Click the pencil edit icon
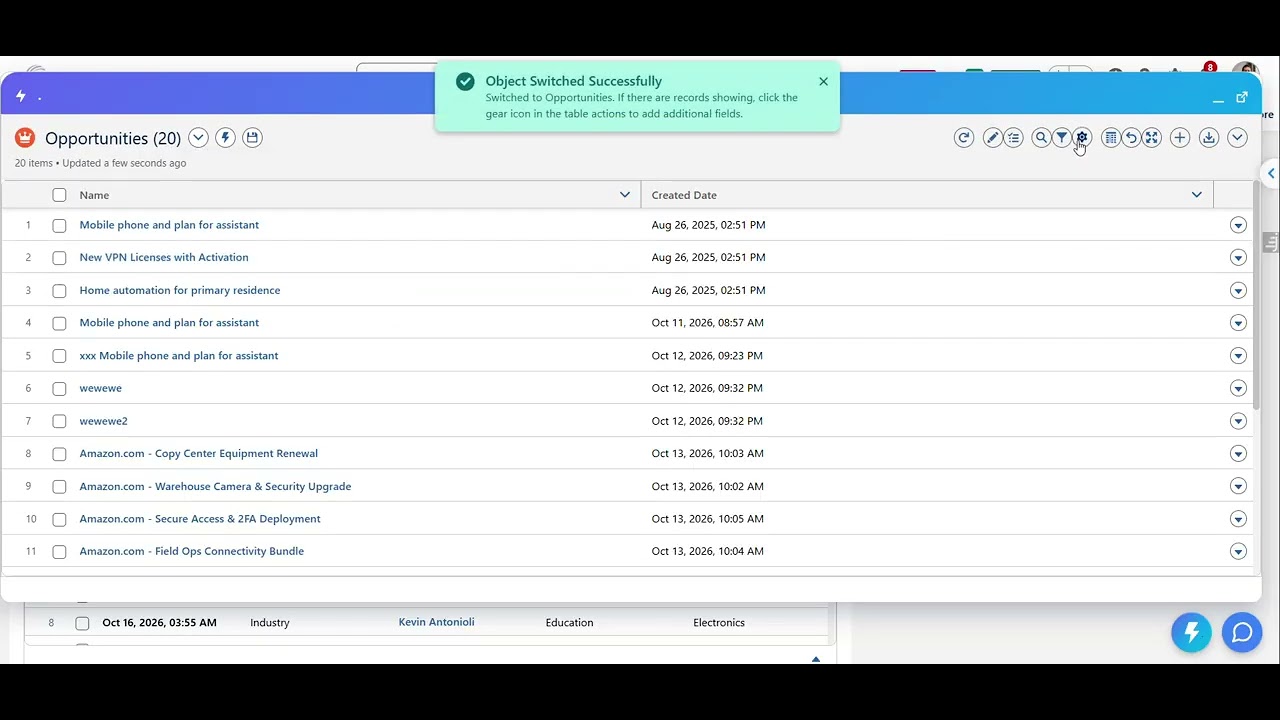 pos(992,138)
